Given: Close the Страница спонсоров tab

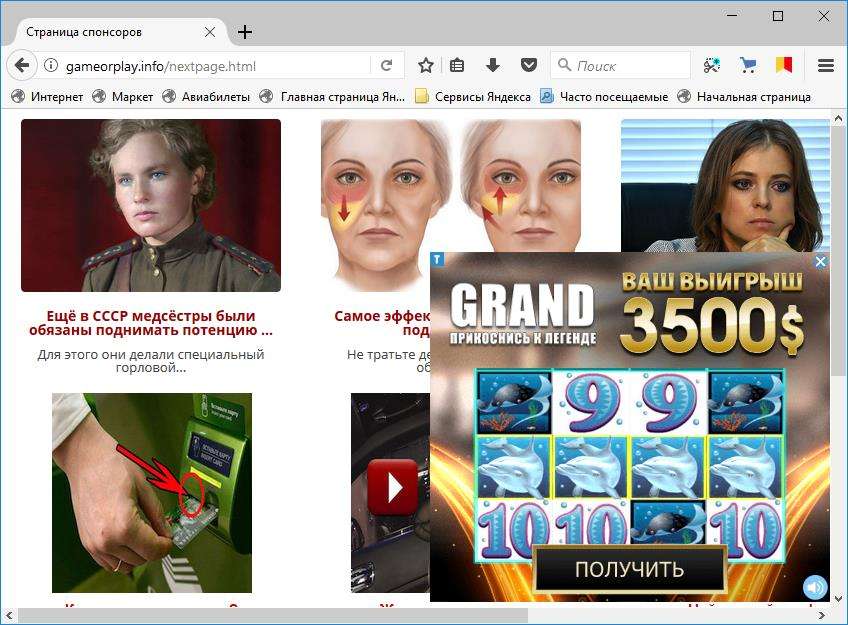Looking at the screenshot, I should tap(210, 32).
